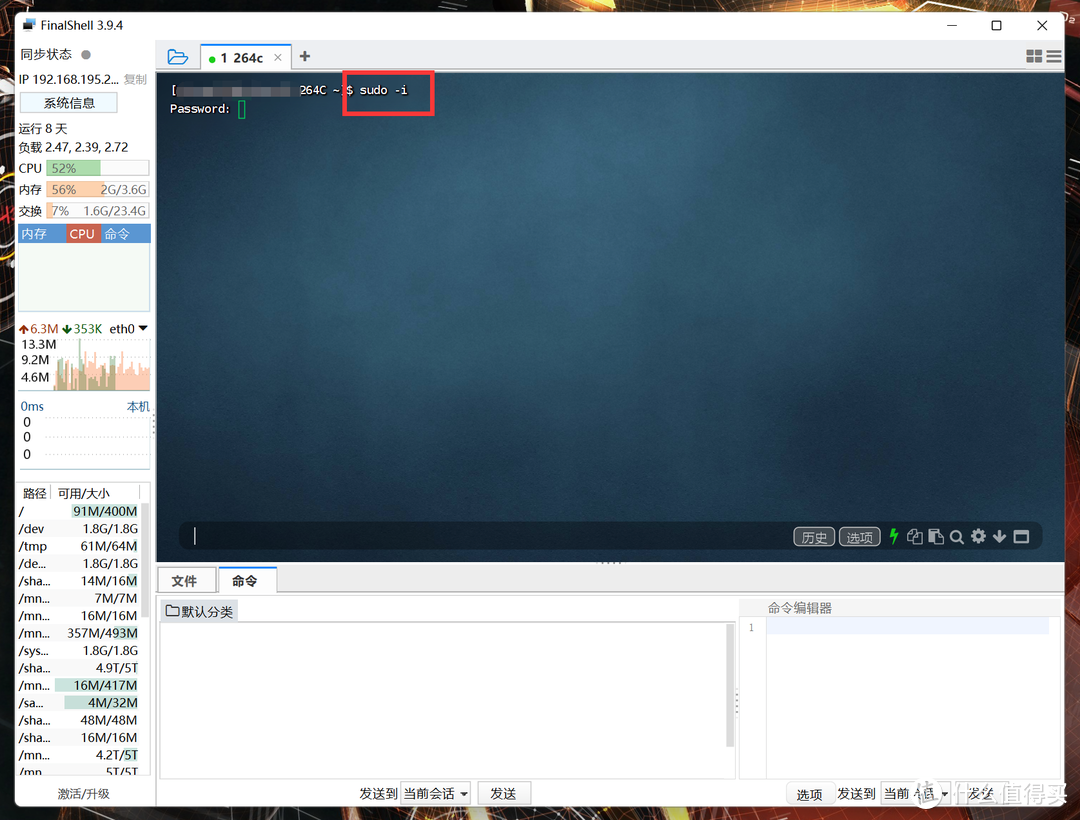The image size is (1080, 820).
Task: Maximize the terminal with the window icon
Action: point(1021,536)
